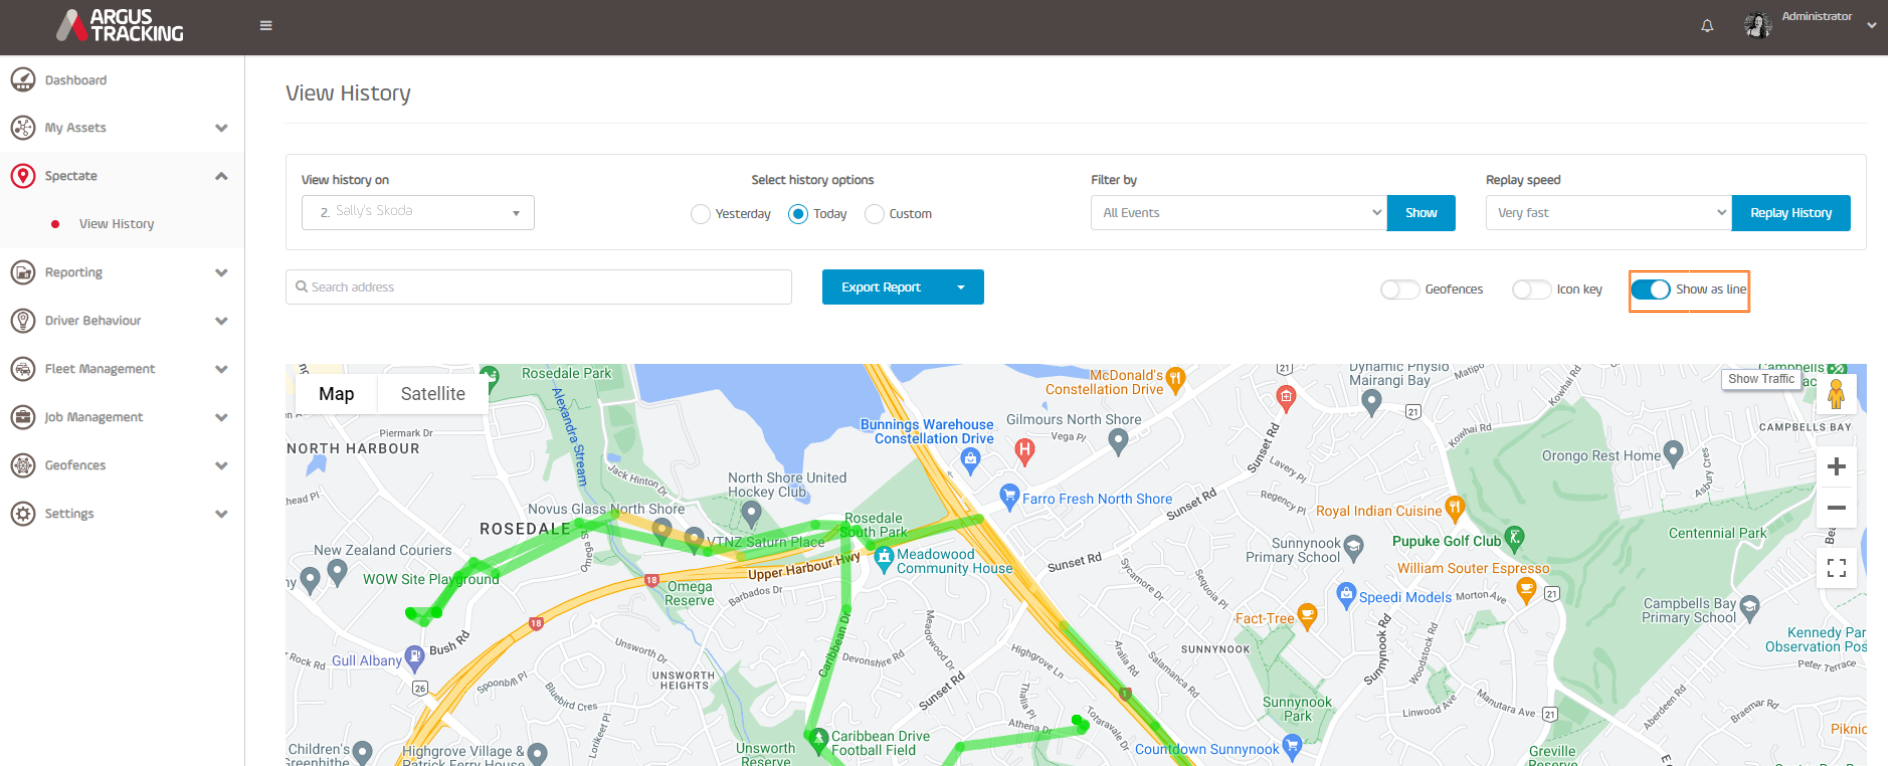Image resolution: width=1888 pixels, height=766 pixels.
Task: Click the Sunnynook Primary School marker
Action: pos(1354,547)
